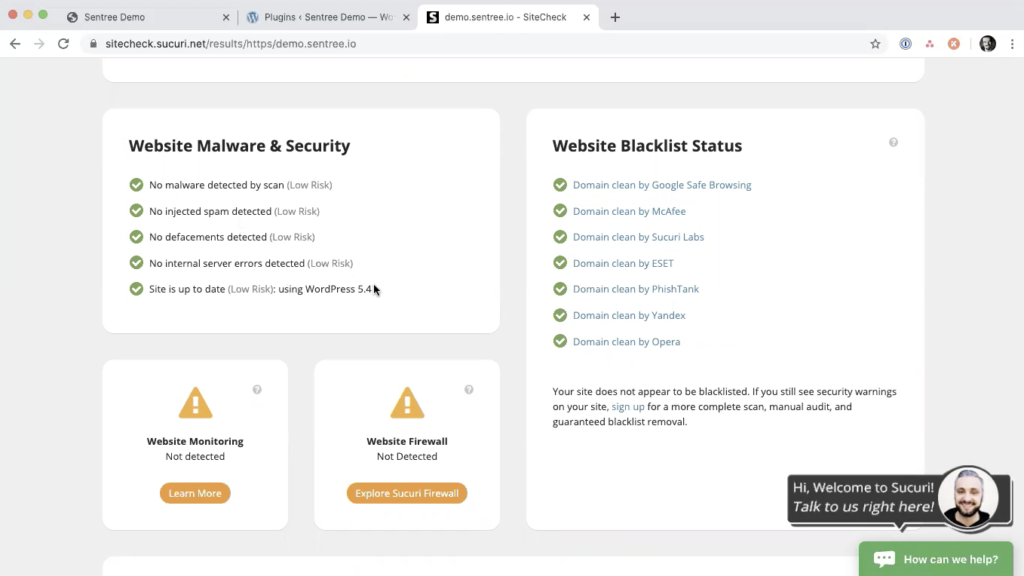Open a new browser tab

[614, 17]
